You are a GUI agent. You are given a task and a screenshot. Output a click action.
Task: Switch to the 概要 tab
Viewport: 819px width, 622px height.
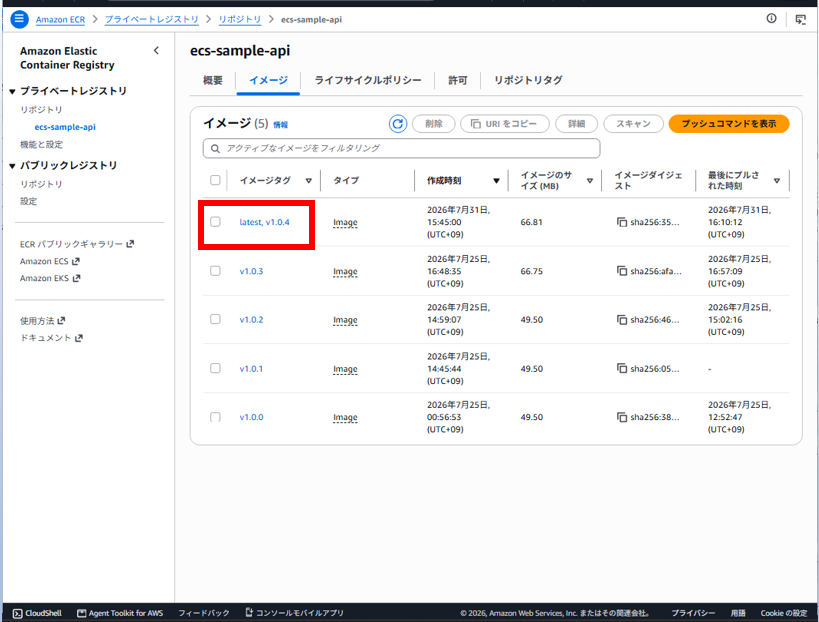213,80
